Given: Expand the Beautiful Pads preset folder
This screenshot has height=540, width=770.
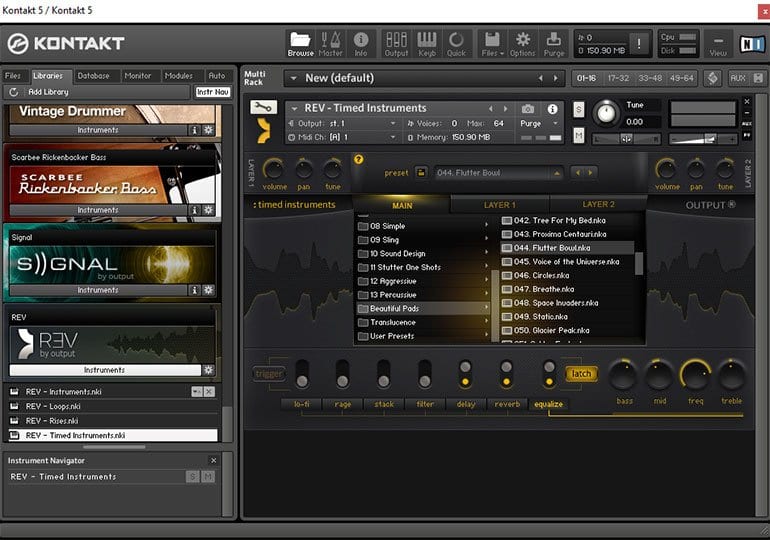Looking at the screenshot, I should point(394,309).
